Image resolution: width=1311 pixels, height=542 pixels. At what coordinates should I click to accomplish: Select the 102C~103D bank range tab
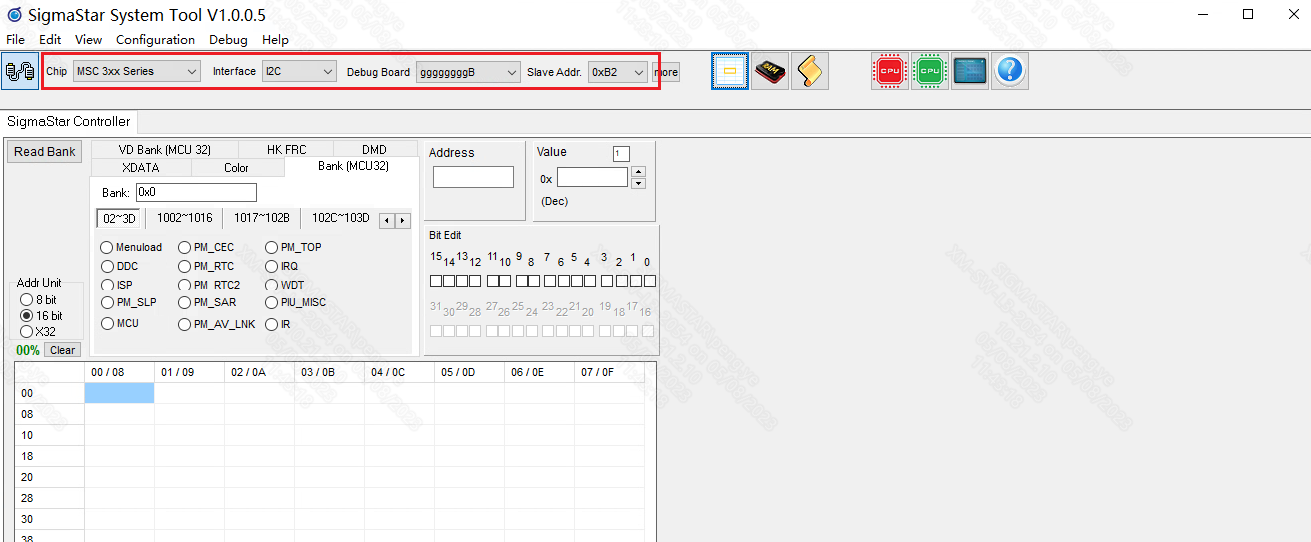(340, 218)
